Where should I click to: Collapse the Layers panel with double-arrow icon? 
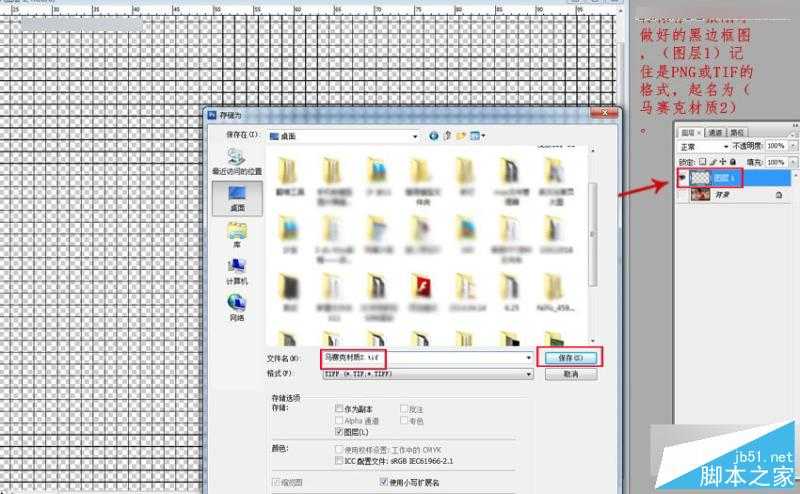pos(796,125)
